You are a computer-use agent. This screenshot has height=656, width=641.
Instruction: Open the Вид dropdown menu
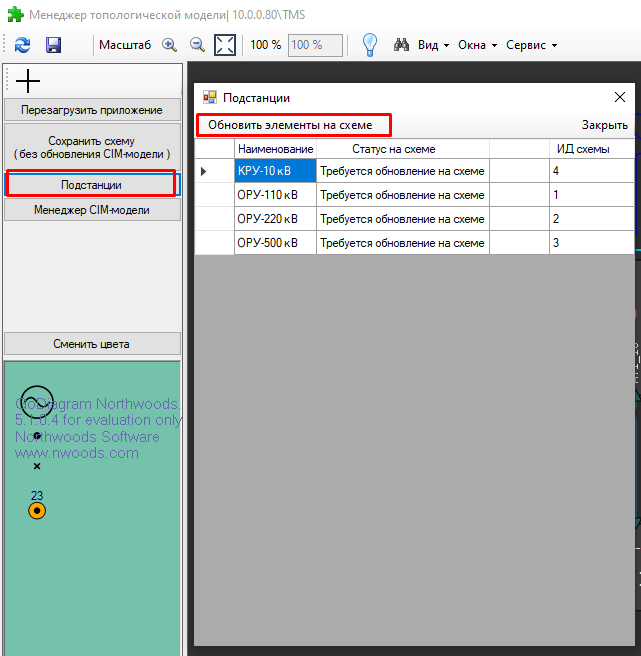[x=433, y=45]
